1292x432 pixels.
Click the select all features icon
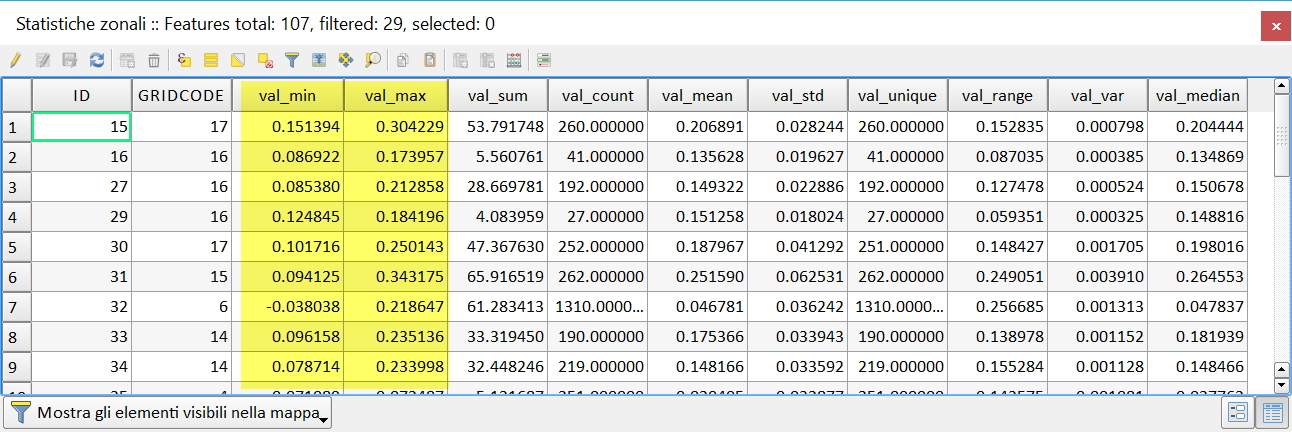click(211, 60)
